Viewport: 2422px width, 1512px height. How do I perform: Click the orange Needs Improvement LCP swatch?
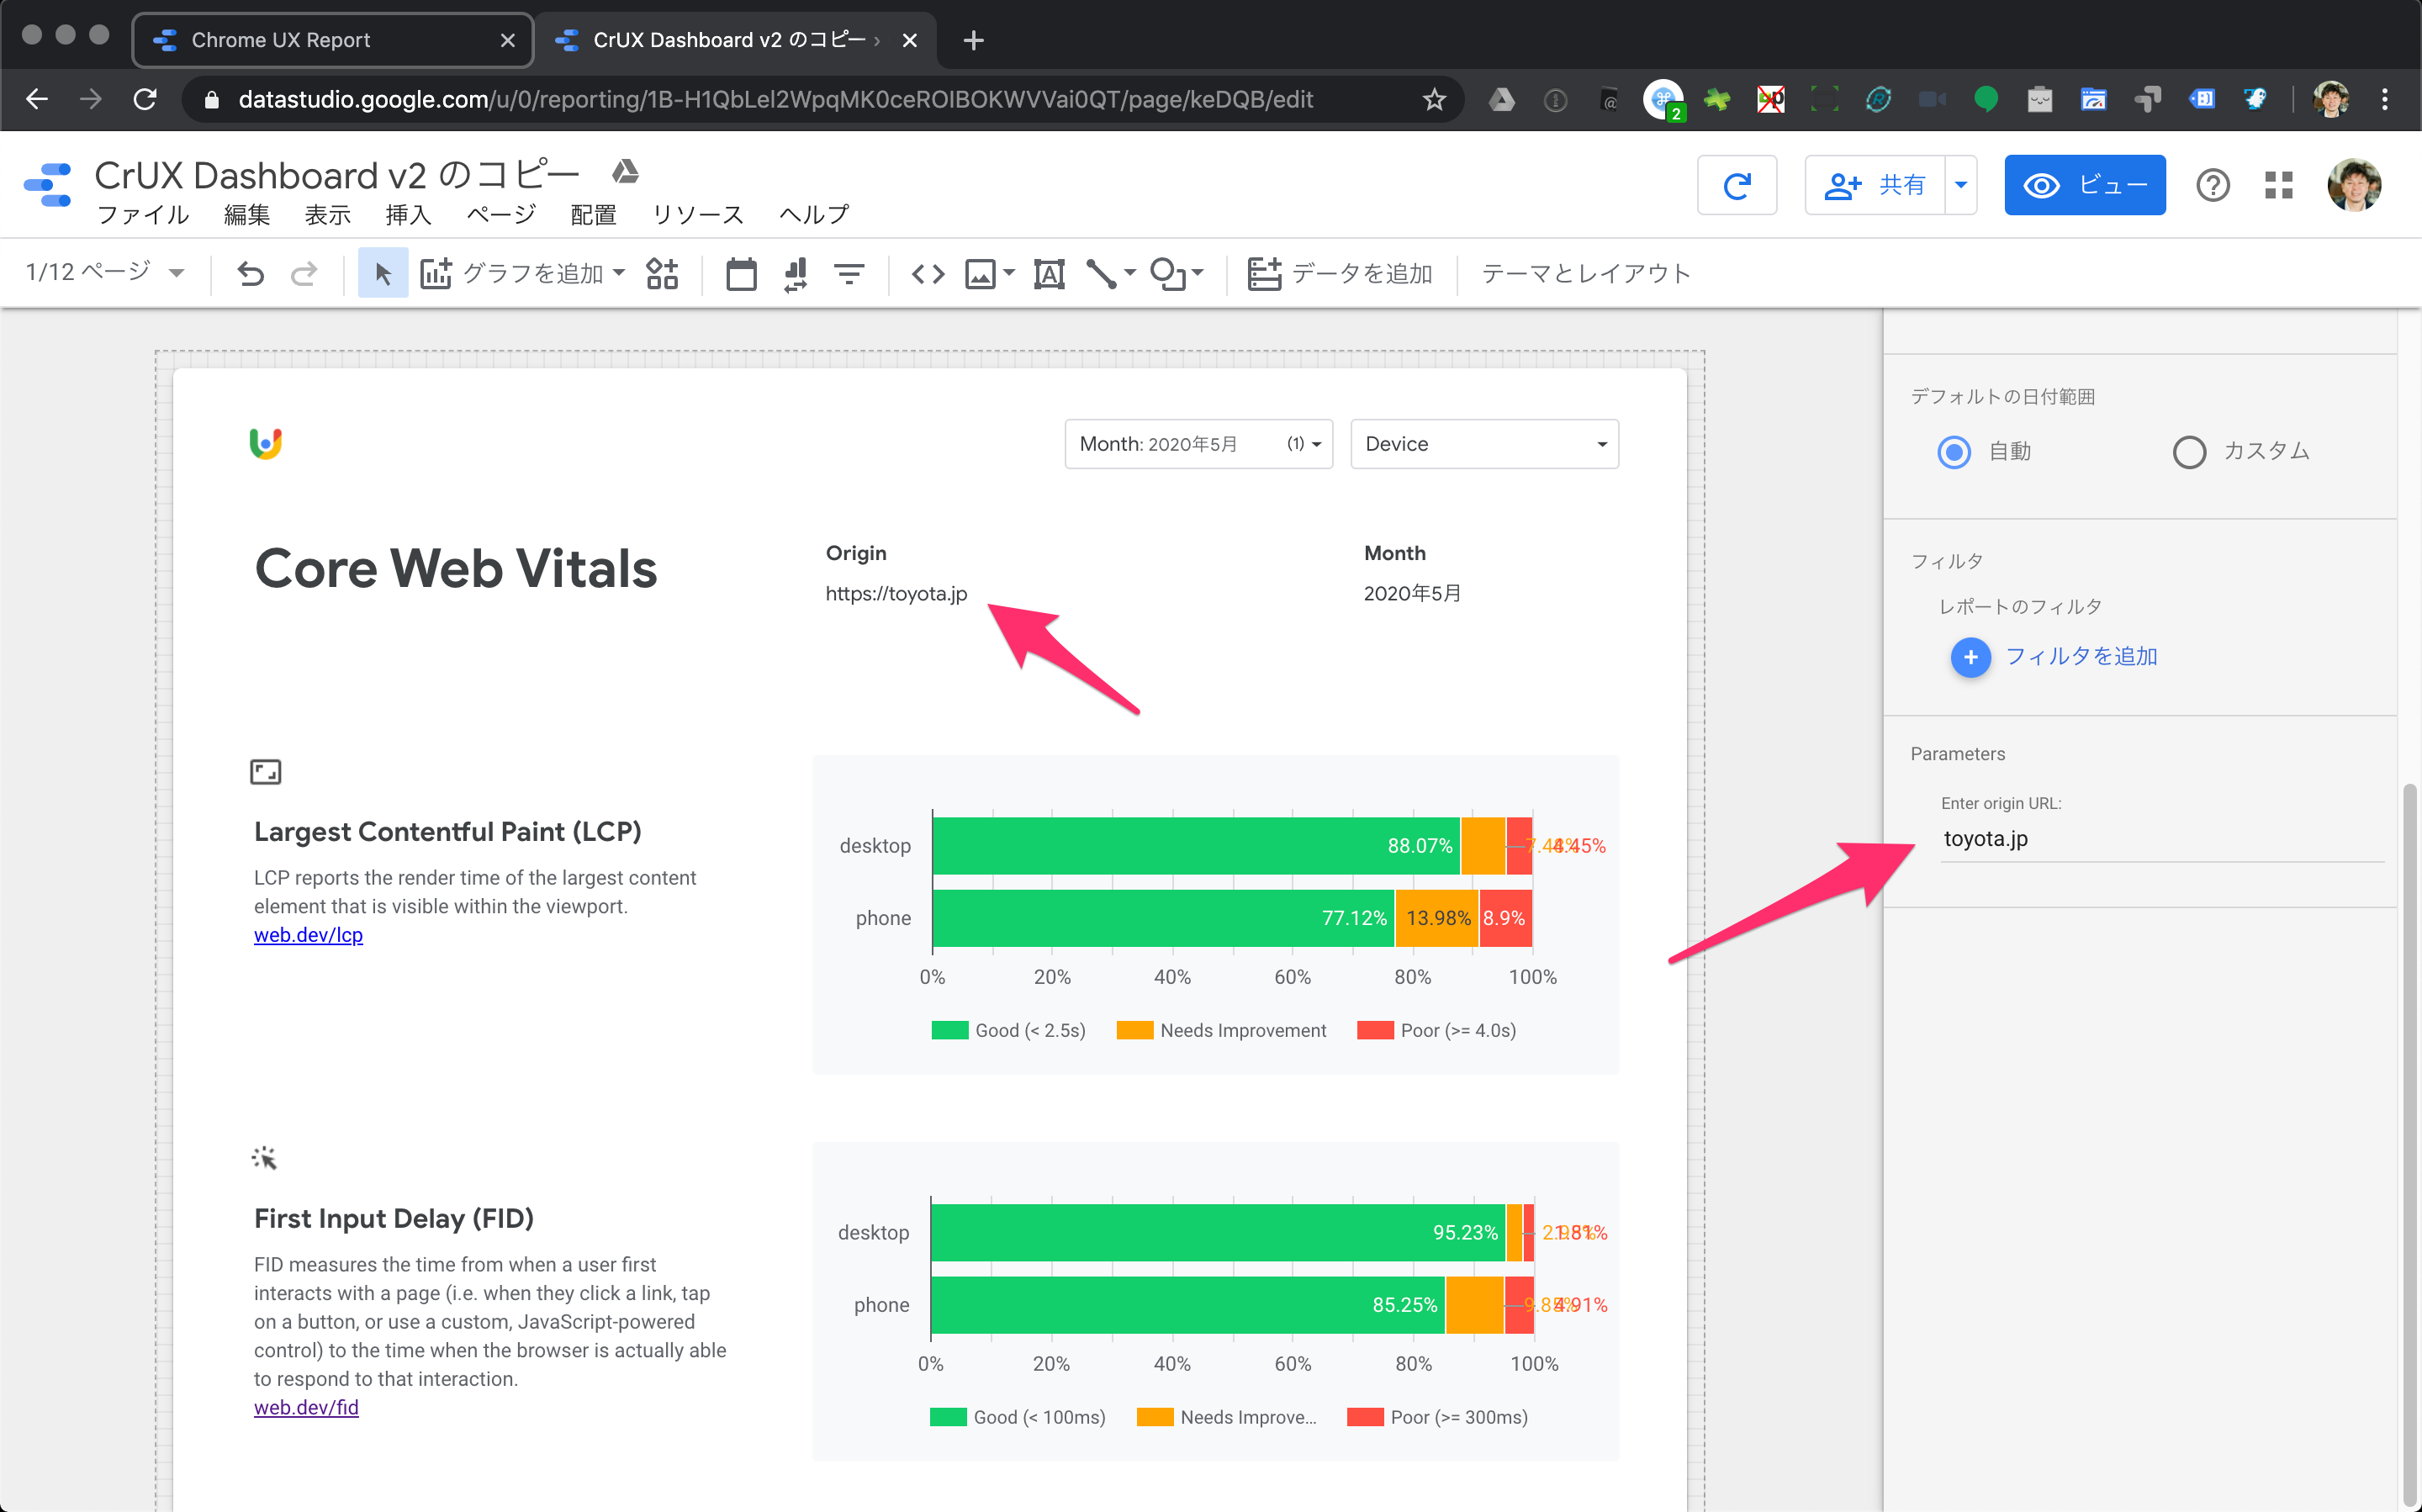pyautogui.click(x=1134, y=1030)
